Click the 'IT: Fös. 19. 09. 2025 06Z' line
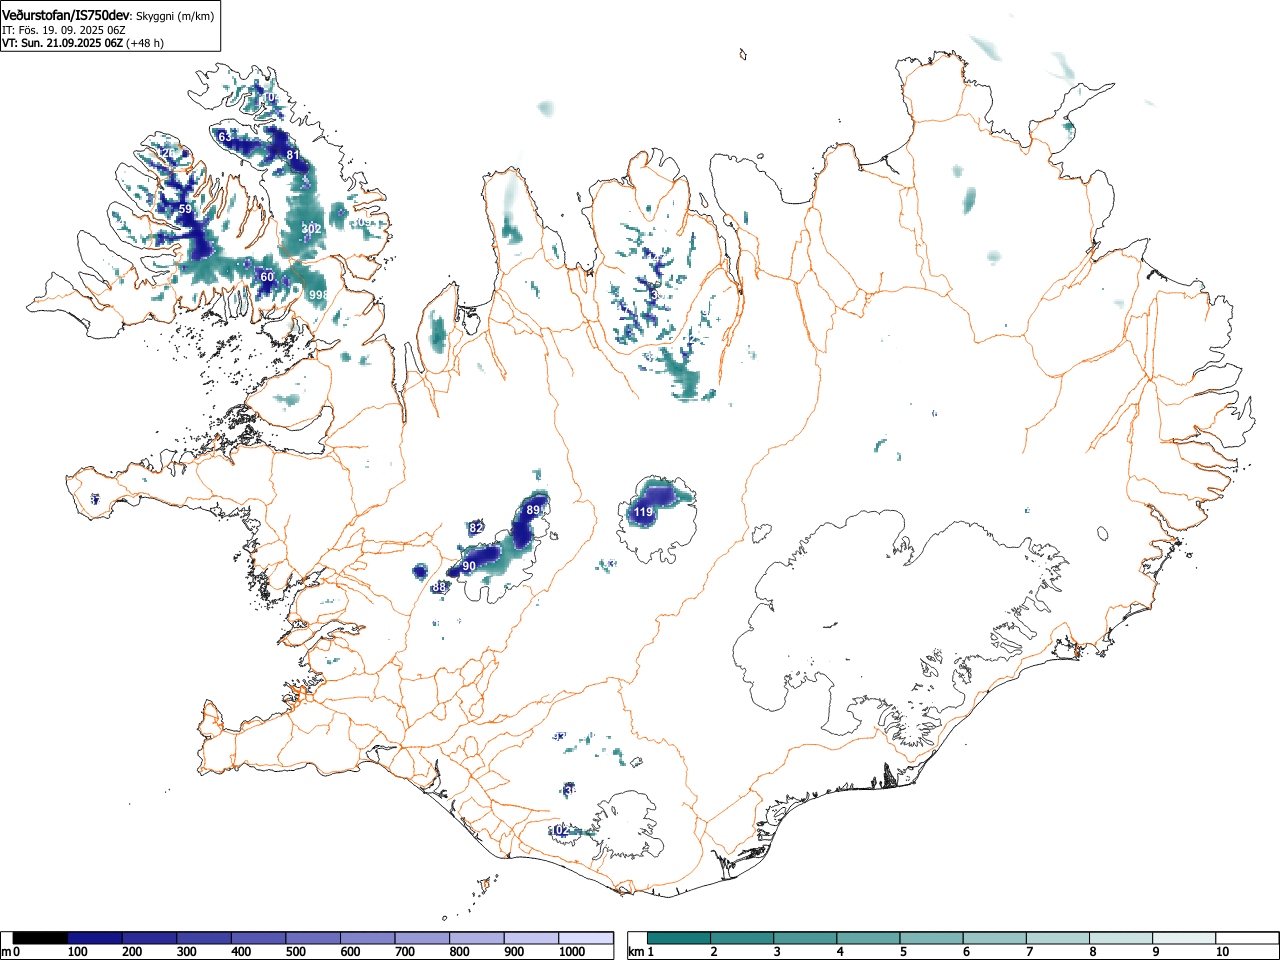Image resolution: width=1280 pixels, height=960 pixels. coord(63,30)
